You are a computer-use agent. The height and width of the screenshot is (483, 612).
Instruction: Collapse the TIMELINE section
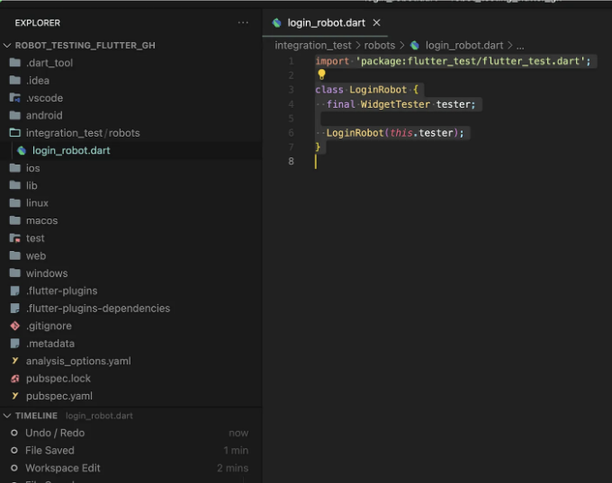point(7,416)
